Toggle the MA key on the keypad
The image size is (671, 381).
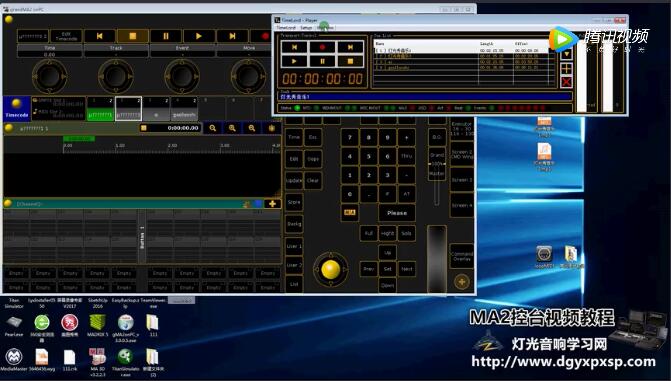point(350,212)
